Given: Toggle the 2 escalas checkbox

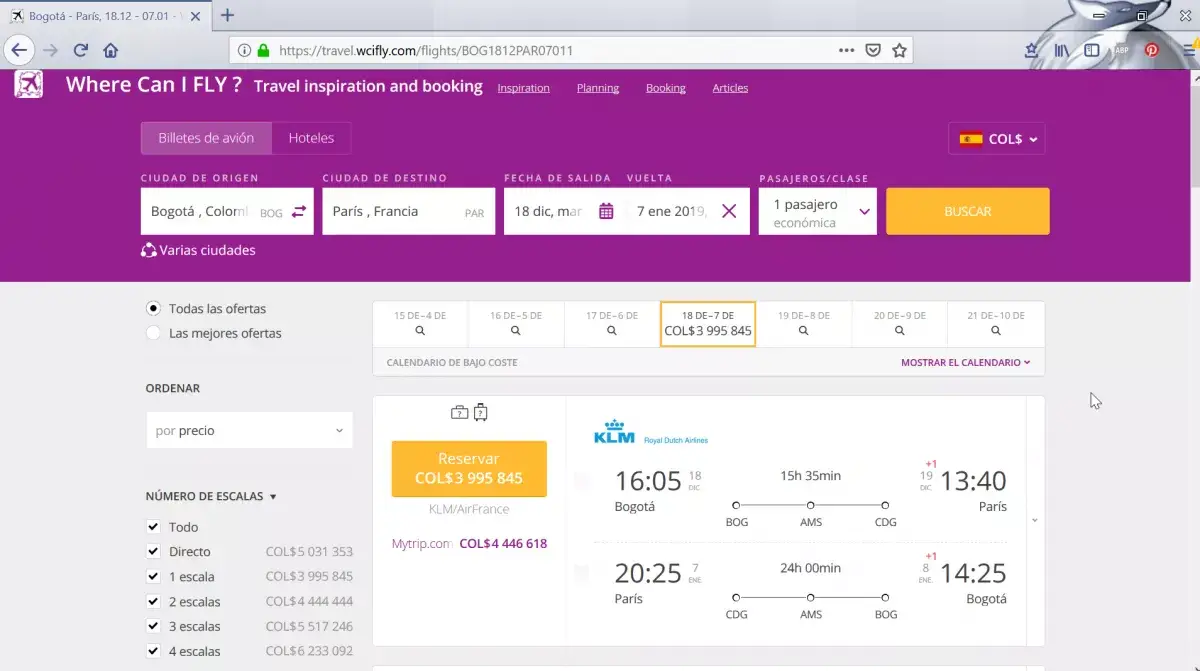Looking at the screenshot, I should pyautogui.click(x=153, y=601).
